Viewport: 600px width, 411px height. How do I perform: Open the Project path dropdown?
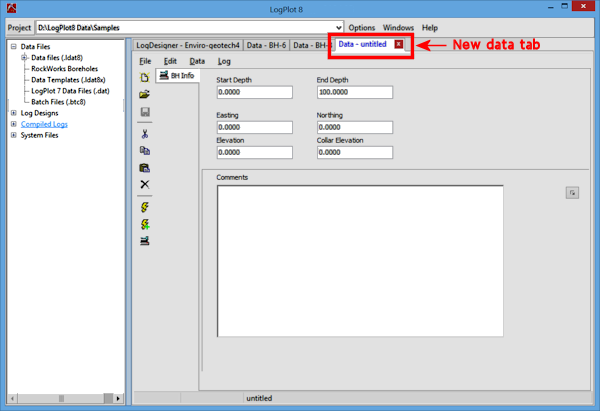coord(339,28)
